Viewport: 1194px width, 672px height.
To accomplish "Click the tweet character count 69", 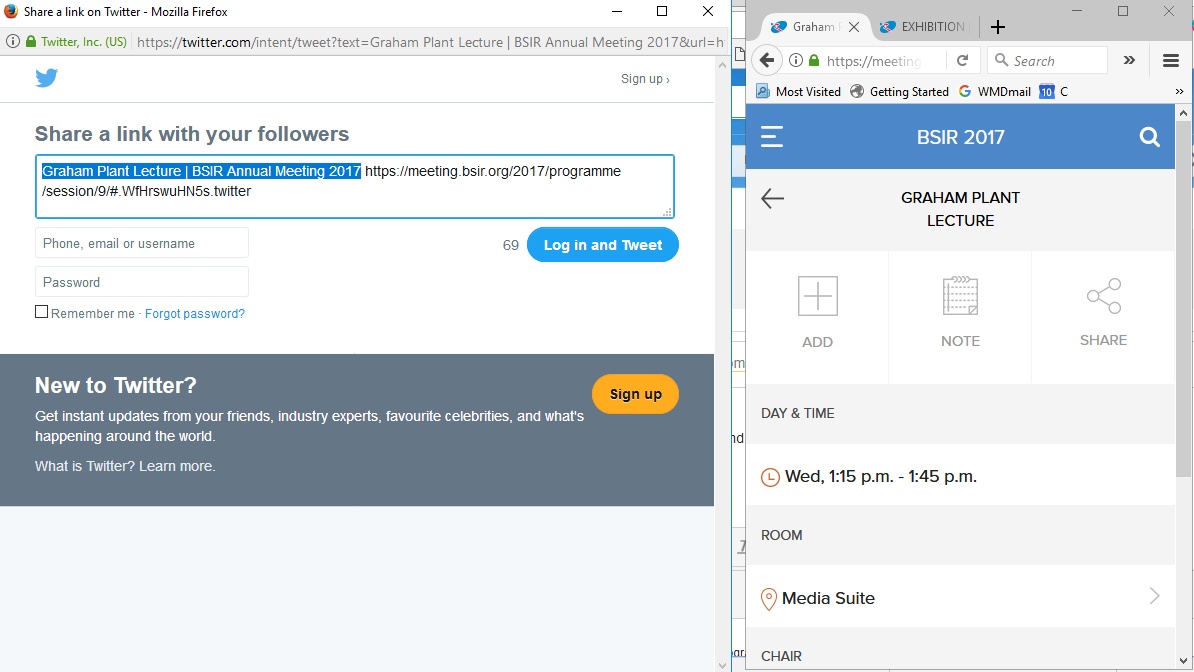I will coord(510,245).
